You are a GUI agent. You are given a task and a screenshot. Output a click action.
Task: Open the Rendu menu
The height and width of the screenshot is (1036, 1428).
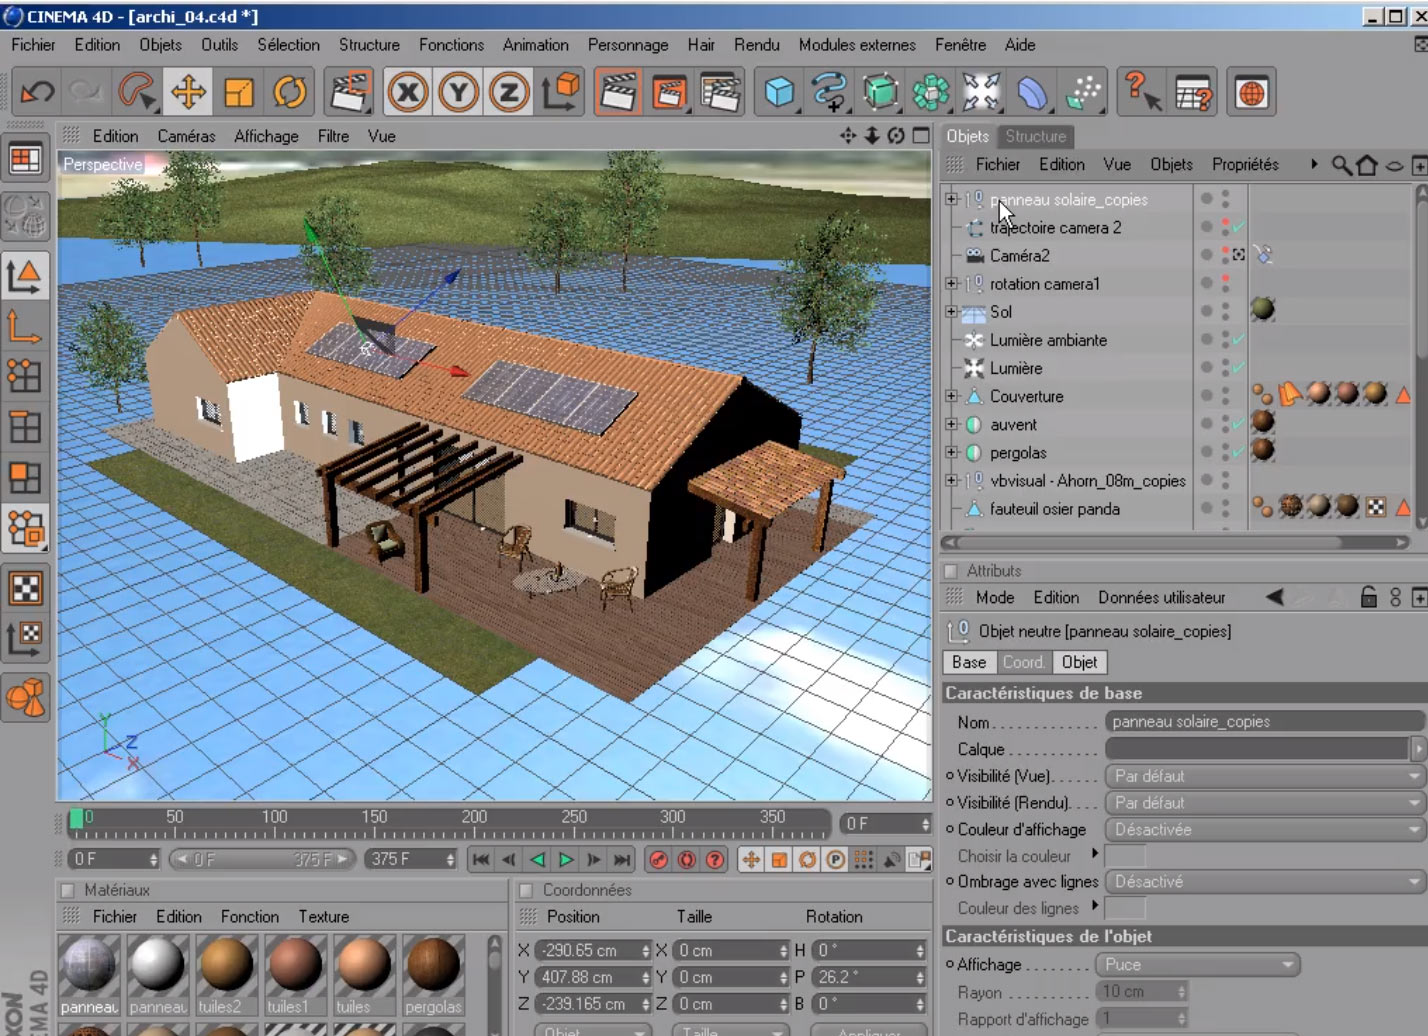tap(756, 45)
